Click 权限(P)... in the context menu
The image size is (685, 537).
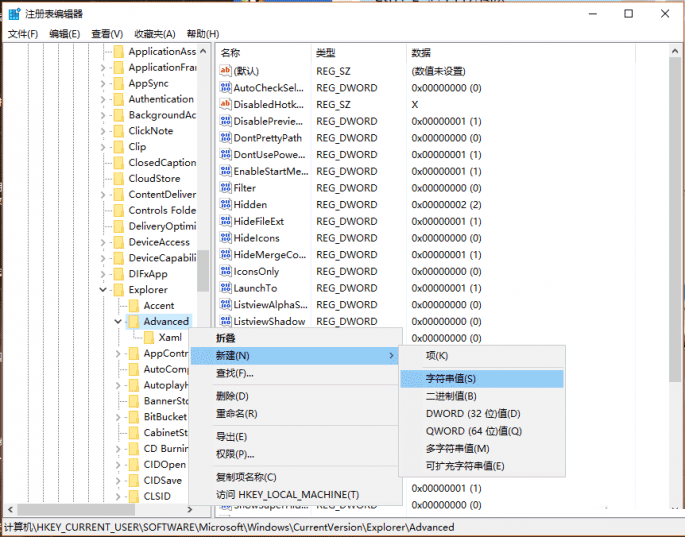click(236, 454)
